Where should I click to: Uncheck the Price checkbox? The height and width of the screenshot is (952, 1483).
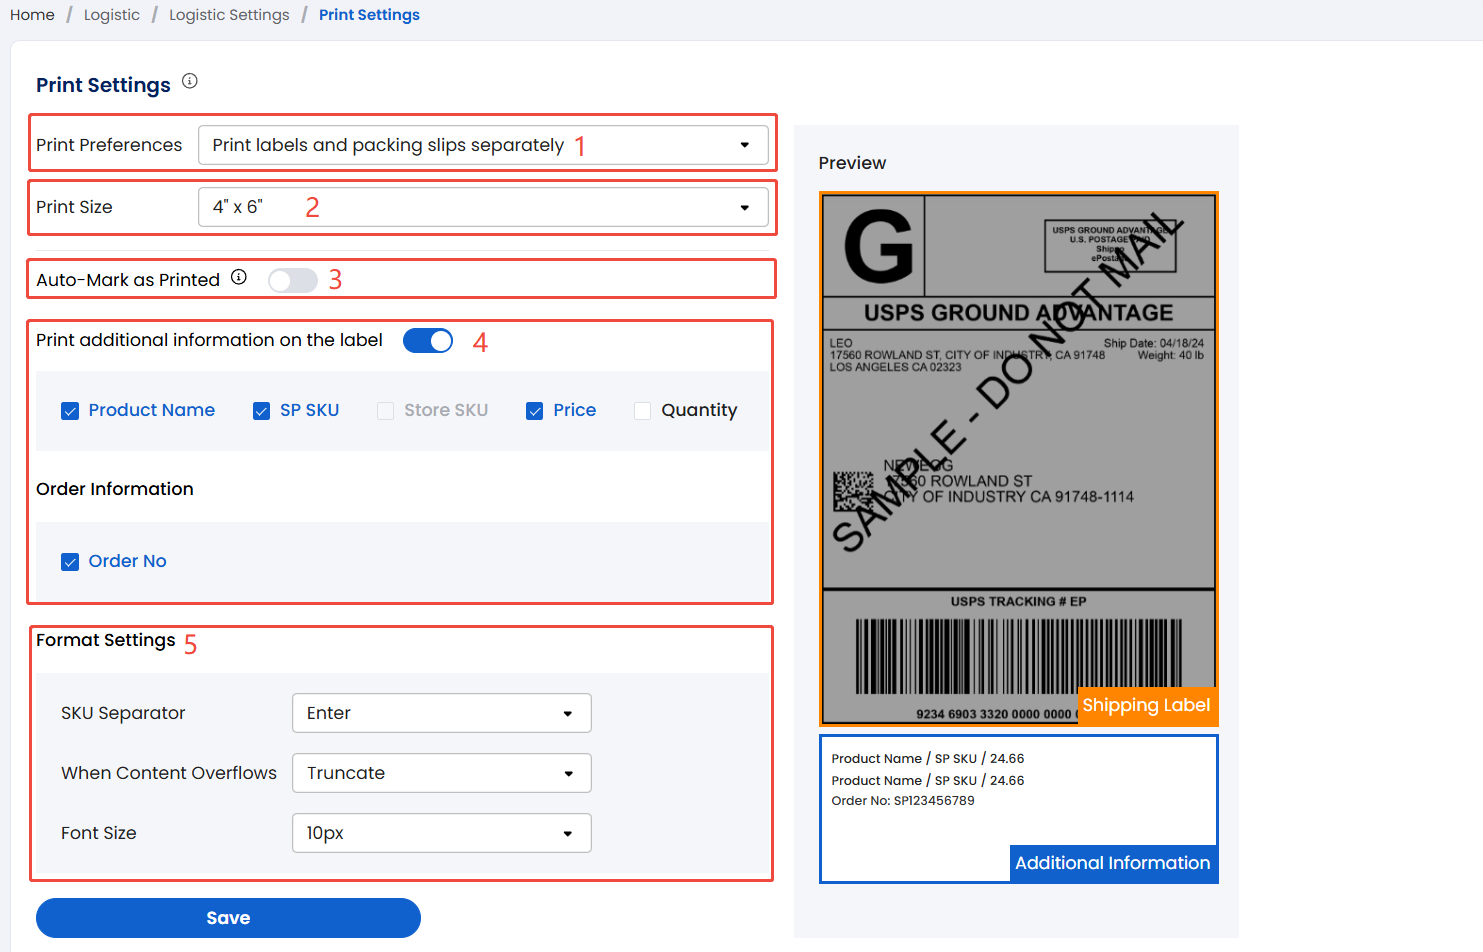[x=535, y=411]
